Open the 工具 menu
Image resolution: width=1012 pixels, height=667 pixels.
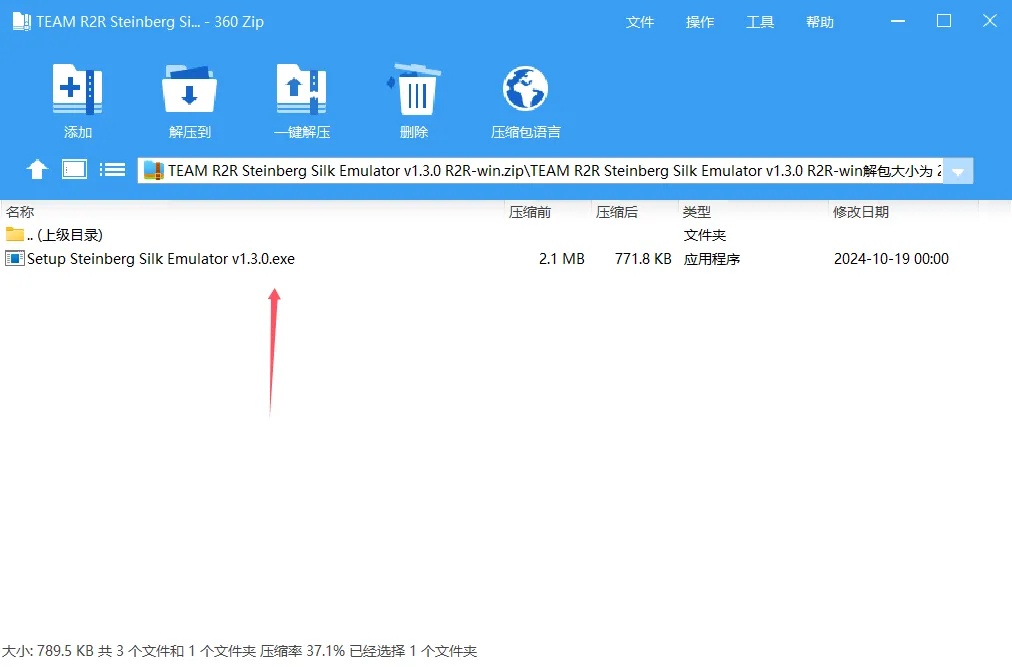point(759,21)
